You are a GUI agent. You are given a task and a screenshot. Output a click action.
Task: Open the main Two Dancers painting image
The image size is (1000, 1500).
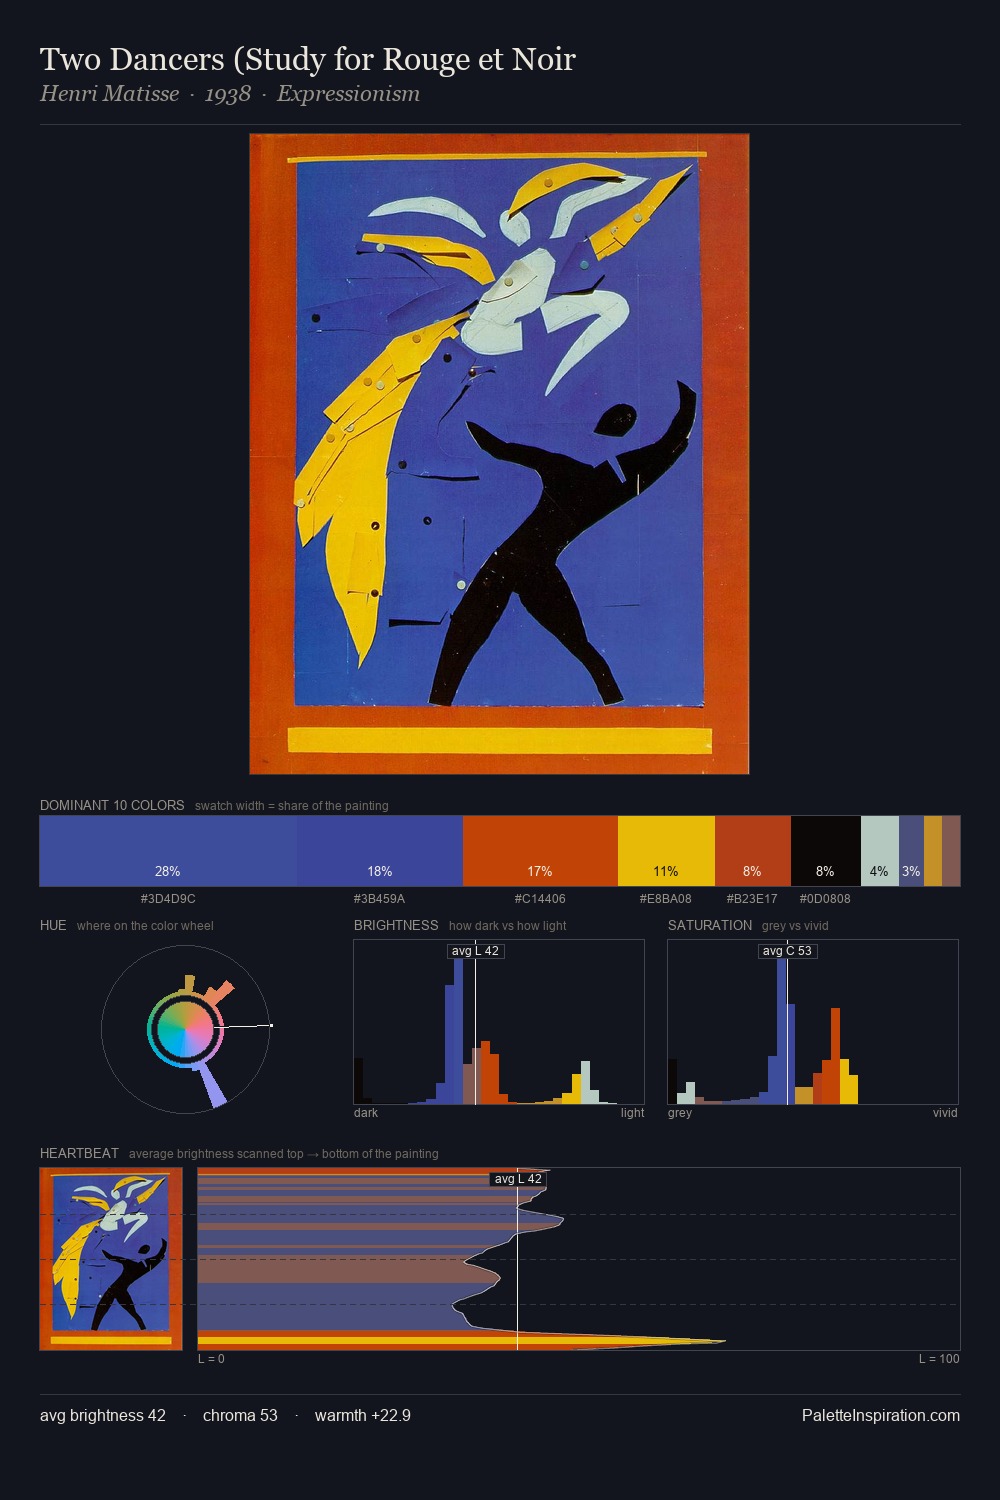click(499, 454)
